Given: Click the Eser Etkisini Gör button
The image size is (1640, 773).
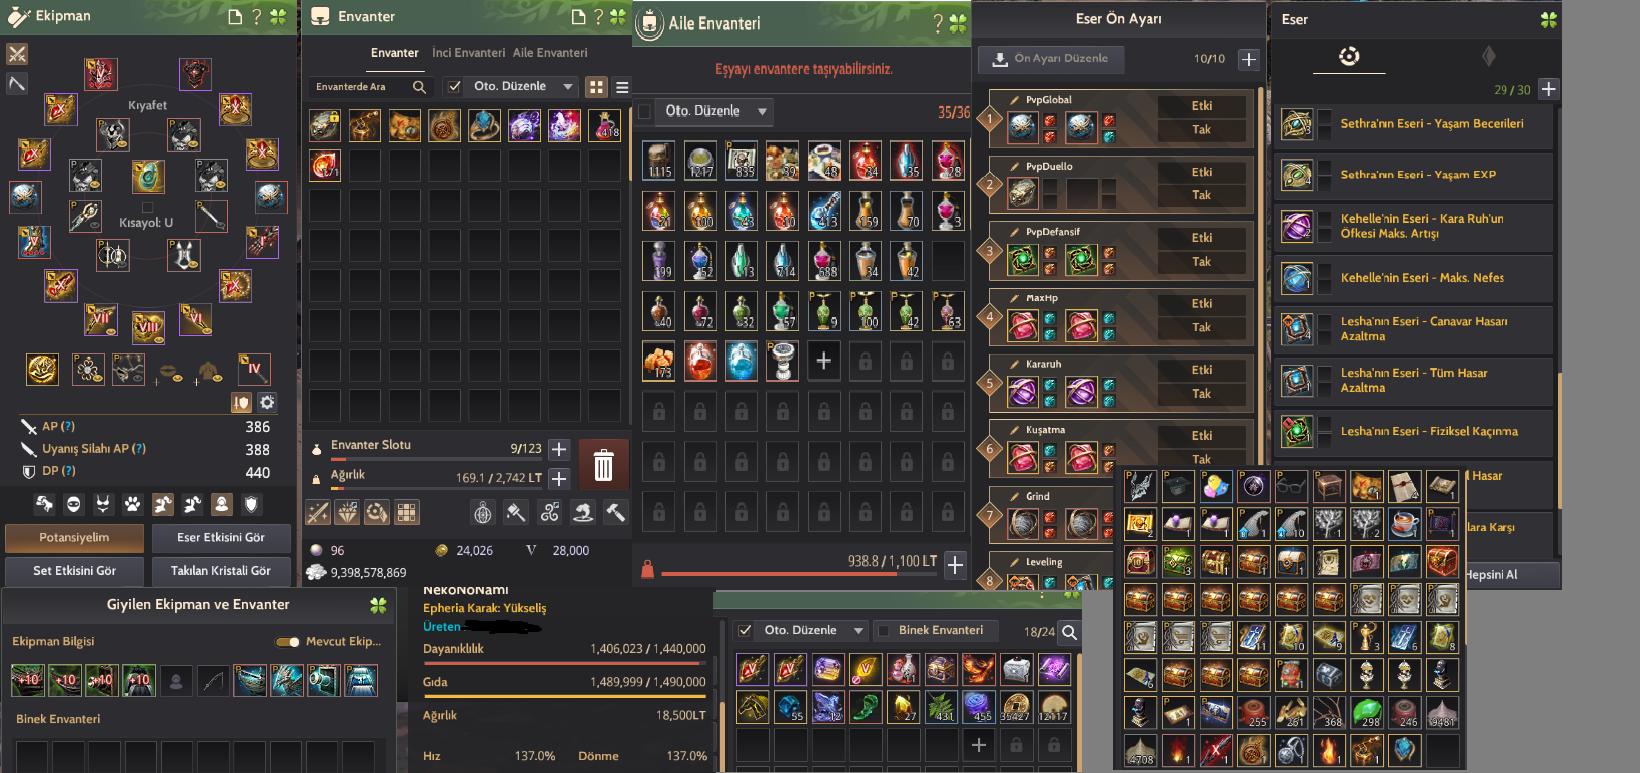Looking at the screenshot, I should 221,538.
